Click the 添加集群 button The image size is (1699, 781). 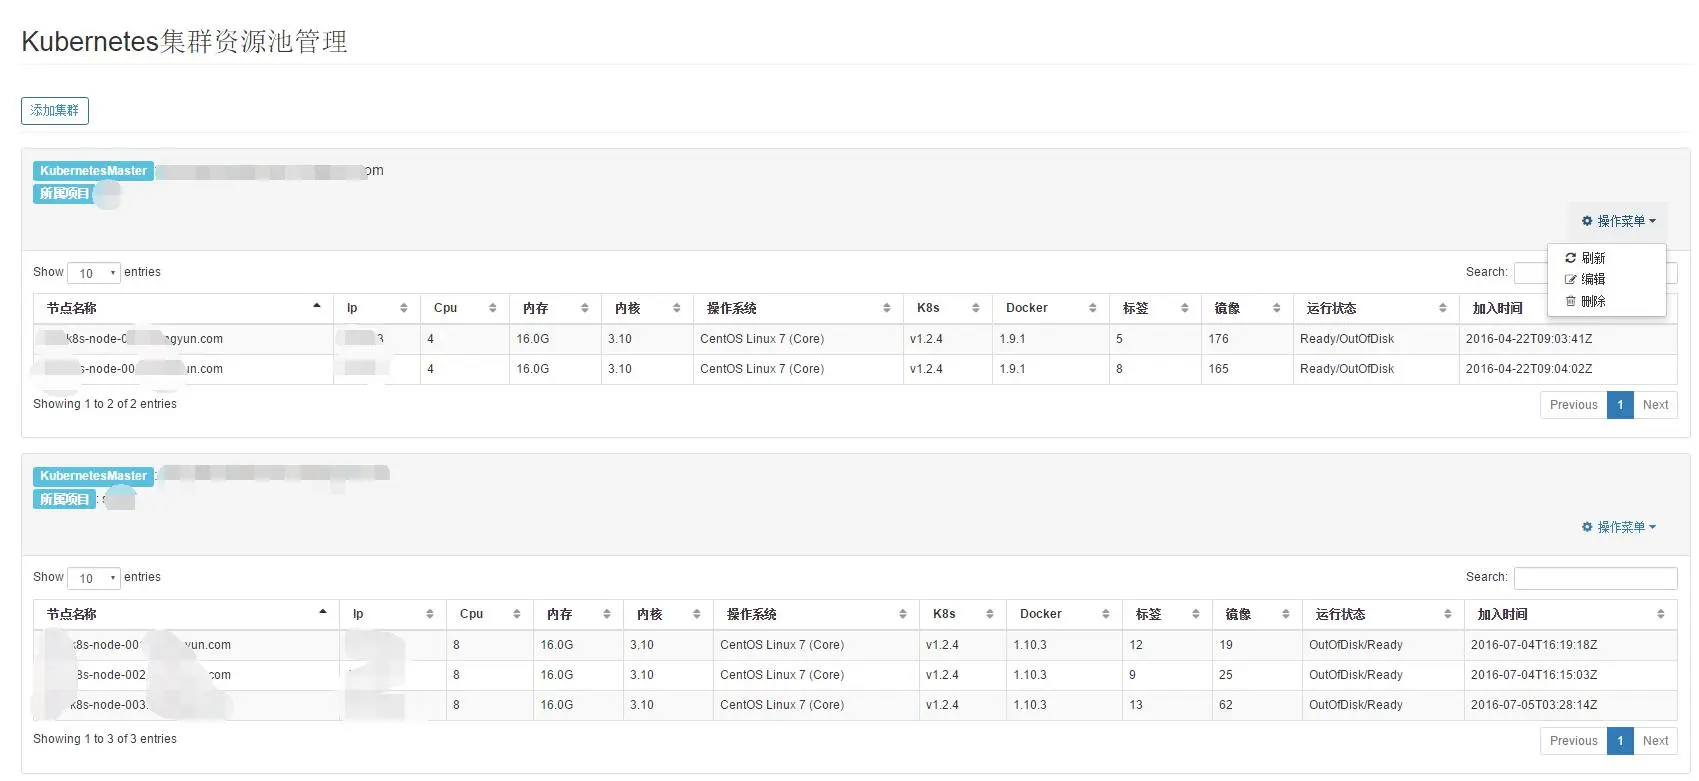click(55, 111)
